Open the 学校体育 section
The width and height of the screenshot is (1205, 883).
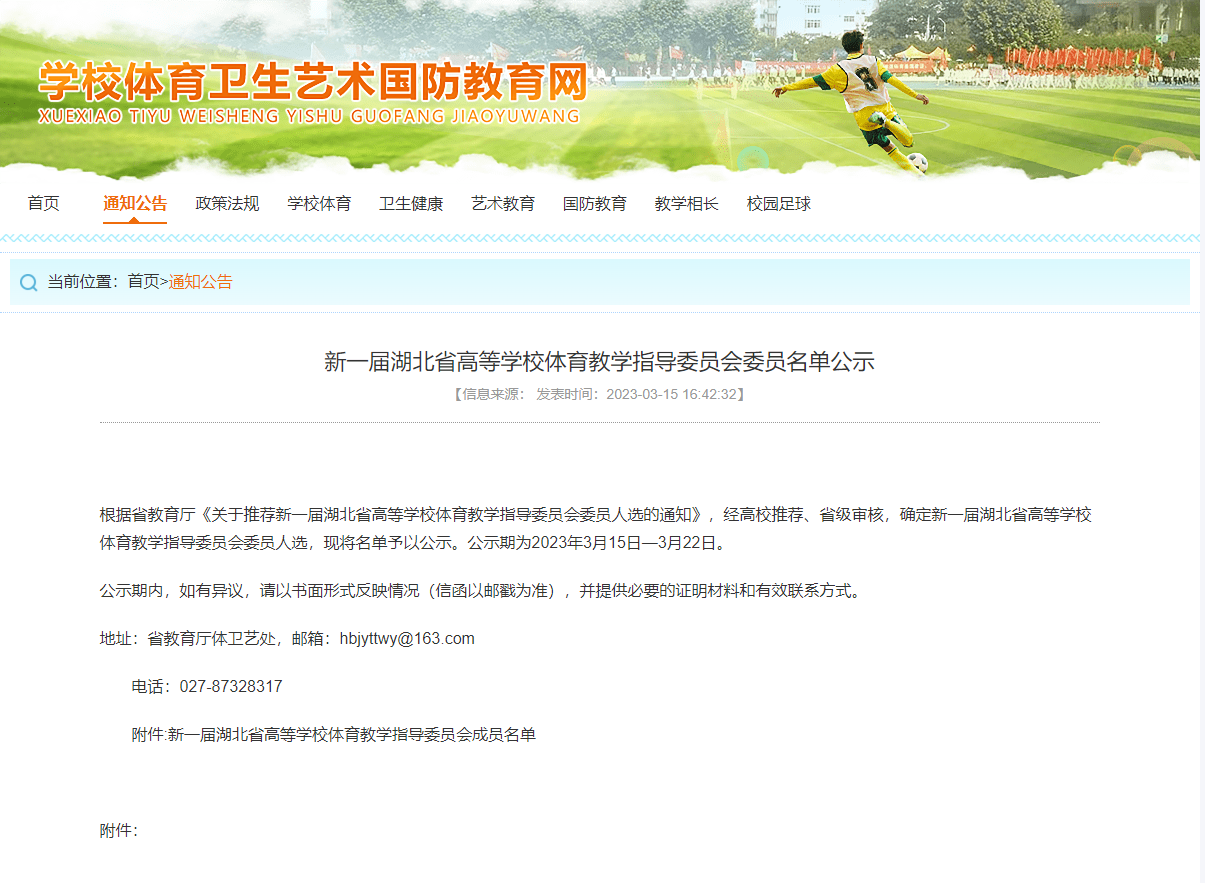tap(319, 204)
